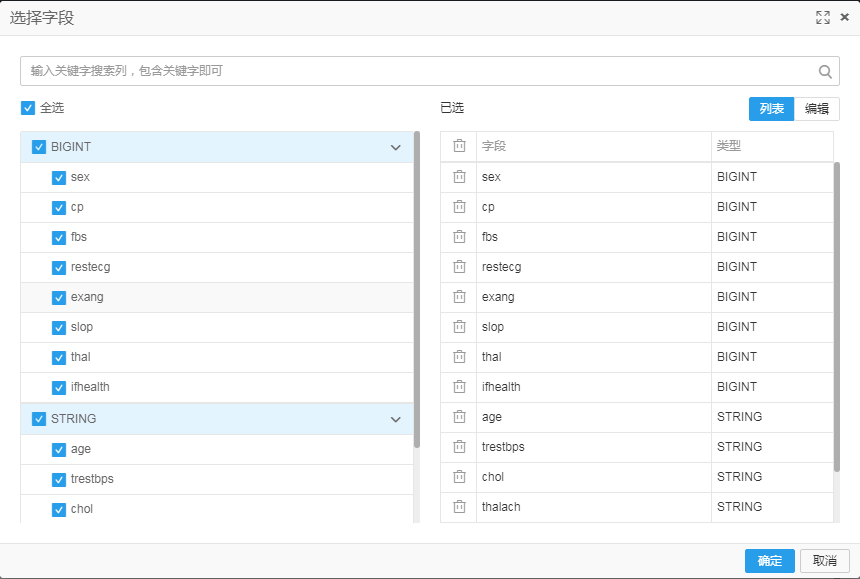Clear all selected fields with header trash icon
This screenshot has width=860, height=579.
click(x=460, y=146)
